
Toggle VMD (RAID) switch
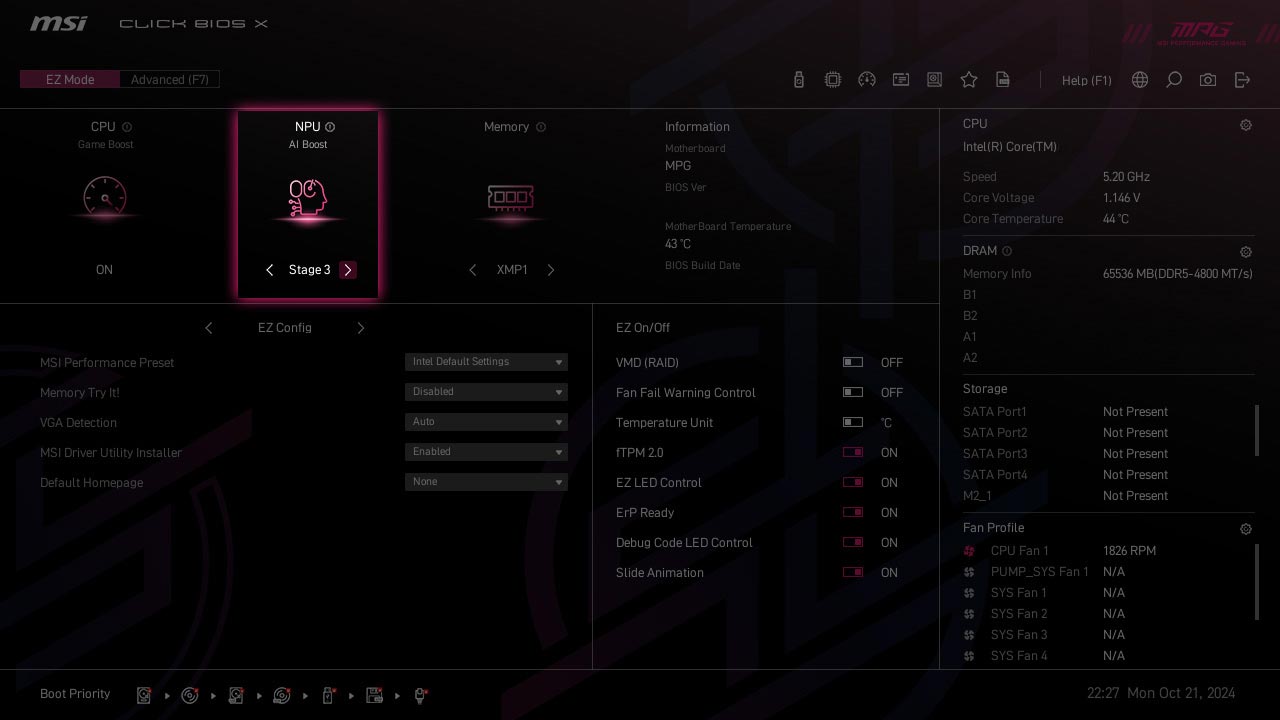point(853,363)
